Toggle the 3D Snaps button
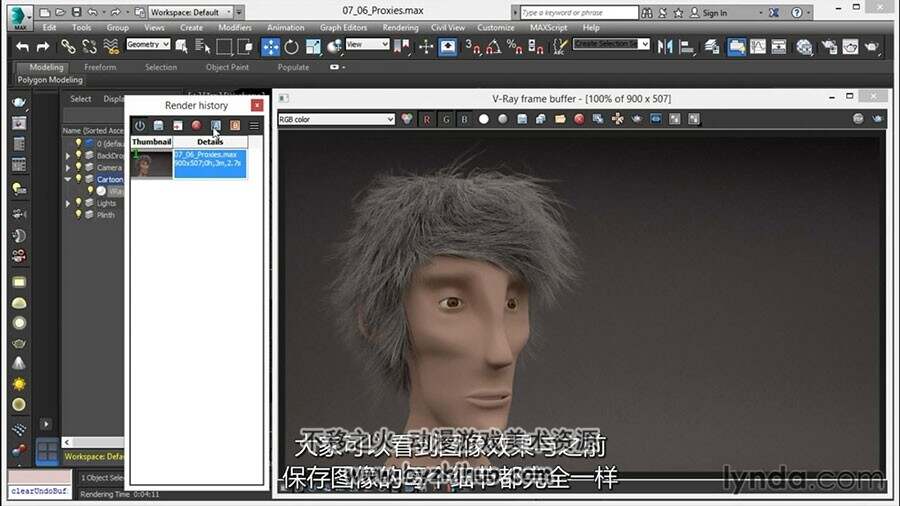Screen dimensions: 900x506 472,46
